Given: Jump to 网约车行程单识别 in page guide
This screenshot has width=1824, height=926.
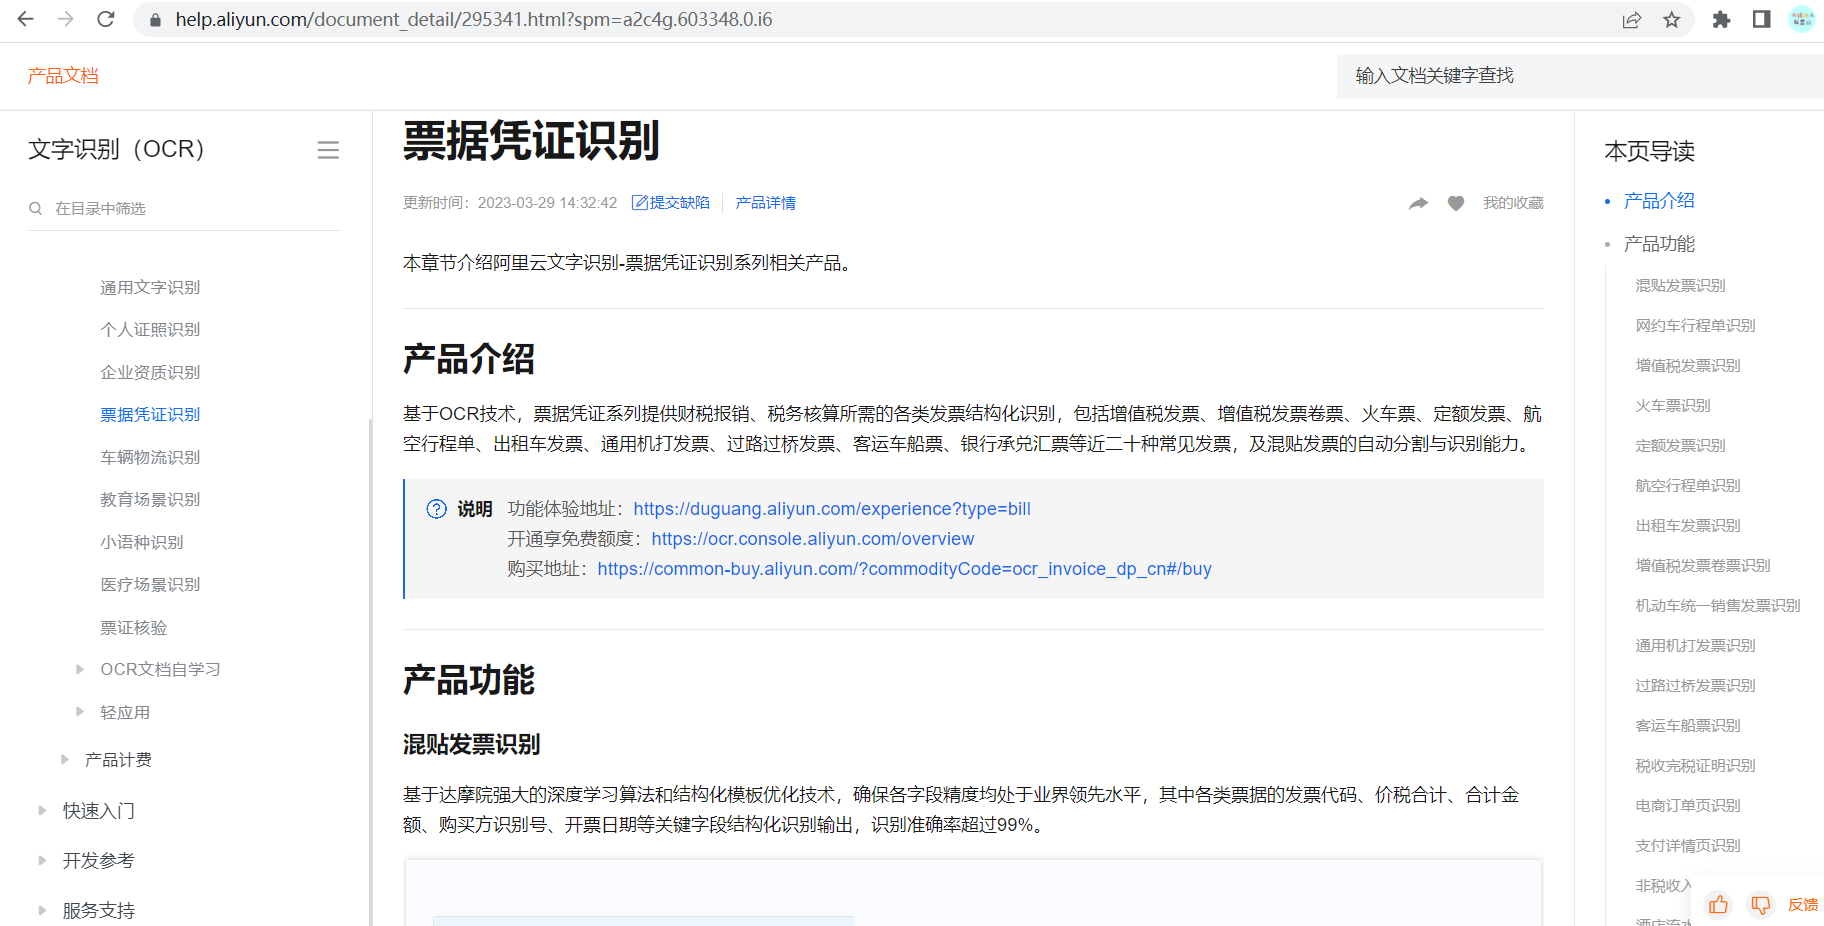Looking at the screenshot, I should 1695,326.
